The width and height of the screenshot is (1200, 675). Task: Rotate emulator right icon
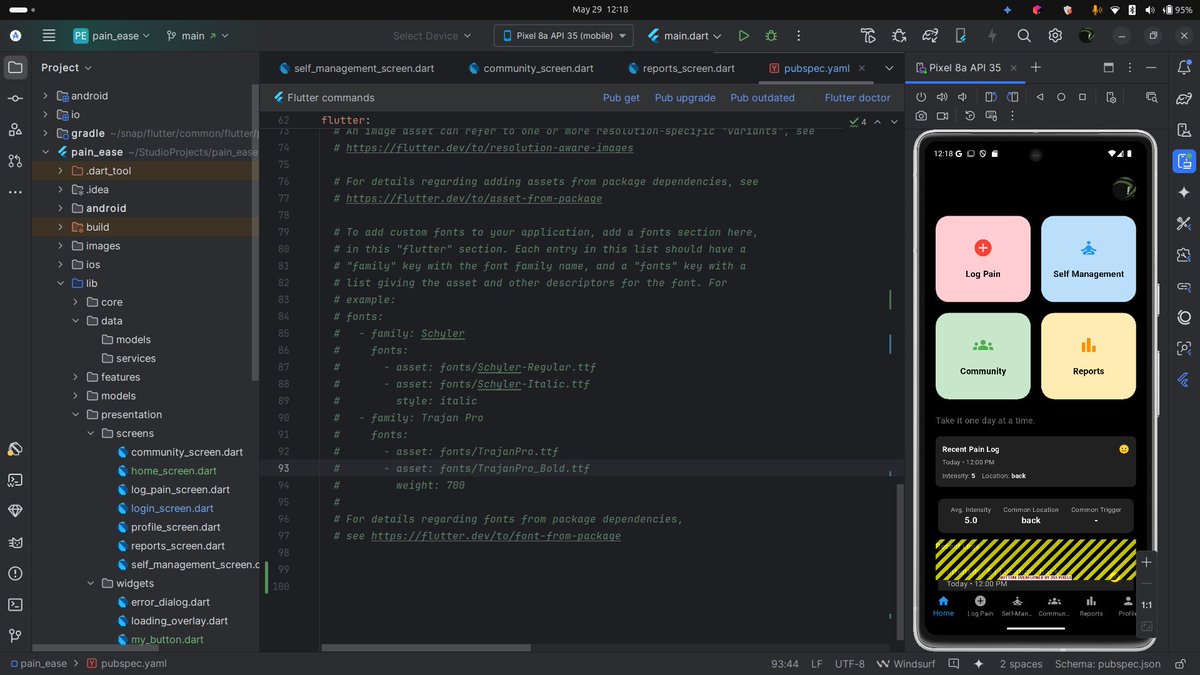(1012, 97)
